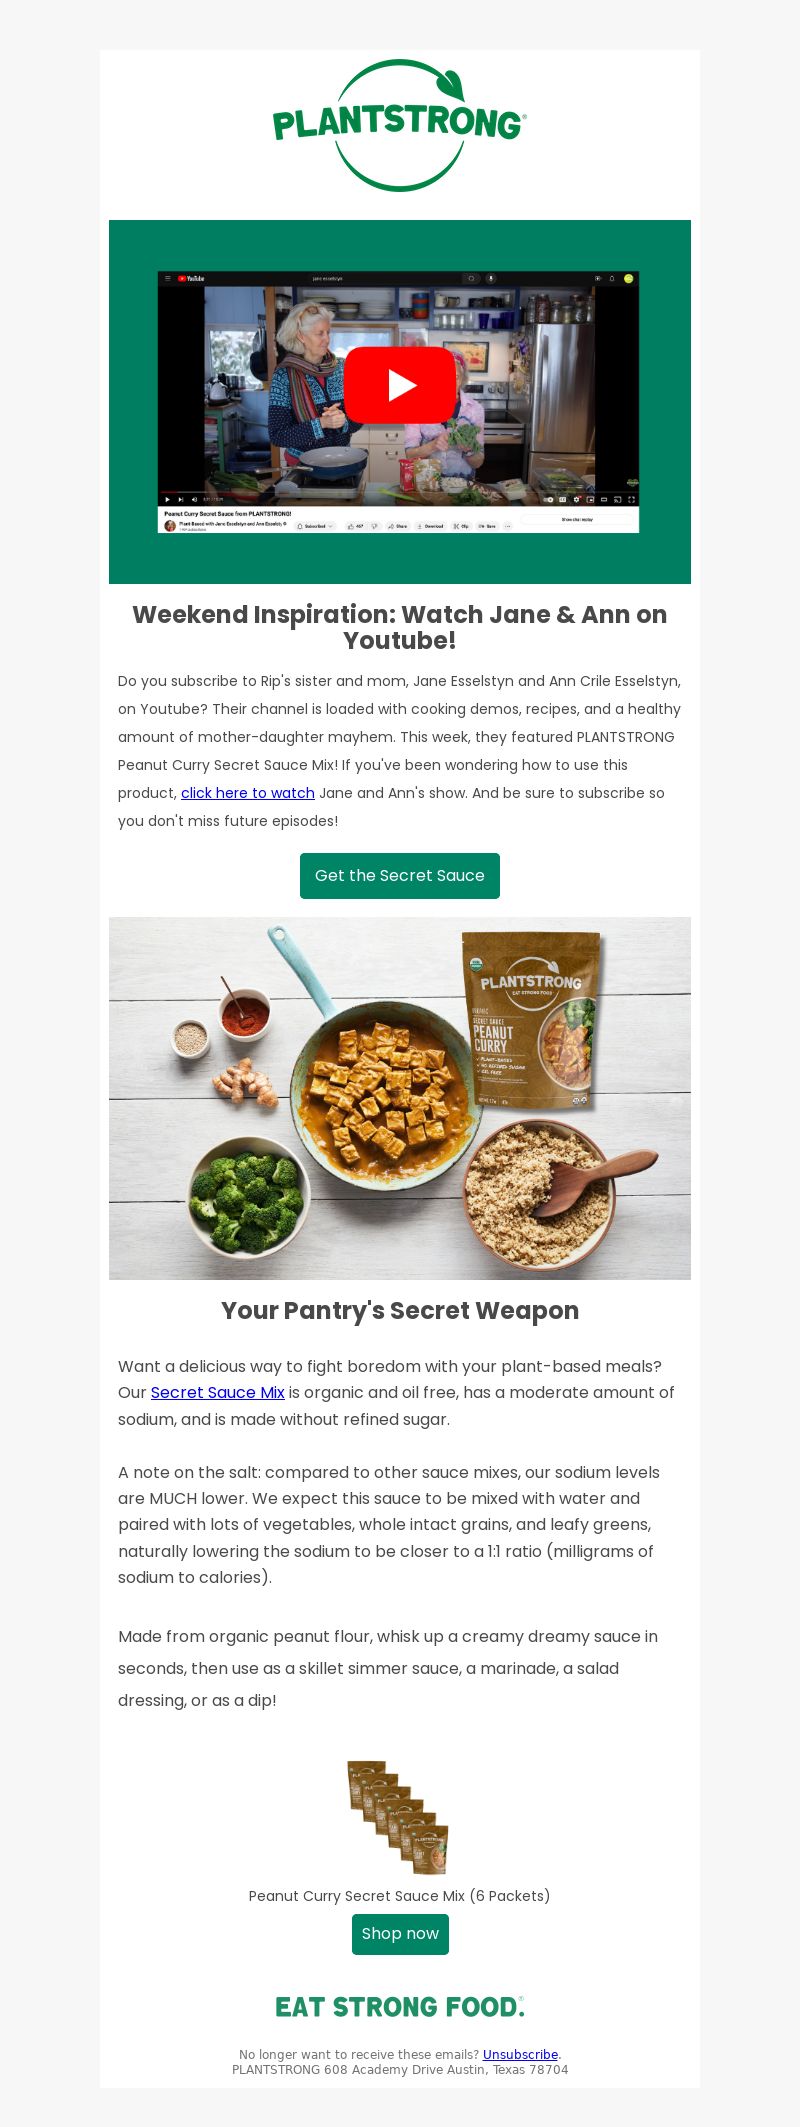Click the PLANTSTRONG logo at the top
The height and width of the screenshot is (2127, 800).
tap(400, 125)
